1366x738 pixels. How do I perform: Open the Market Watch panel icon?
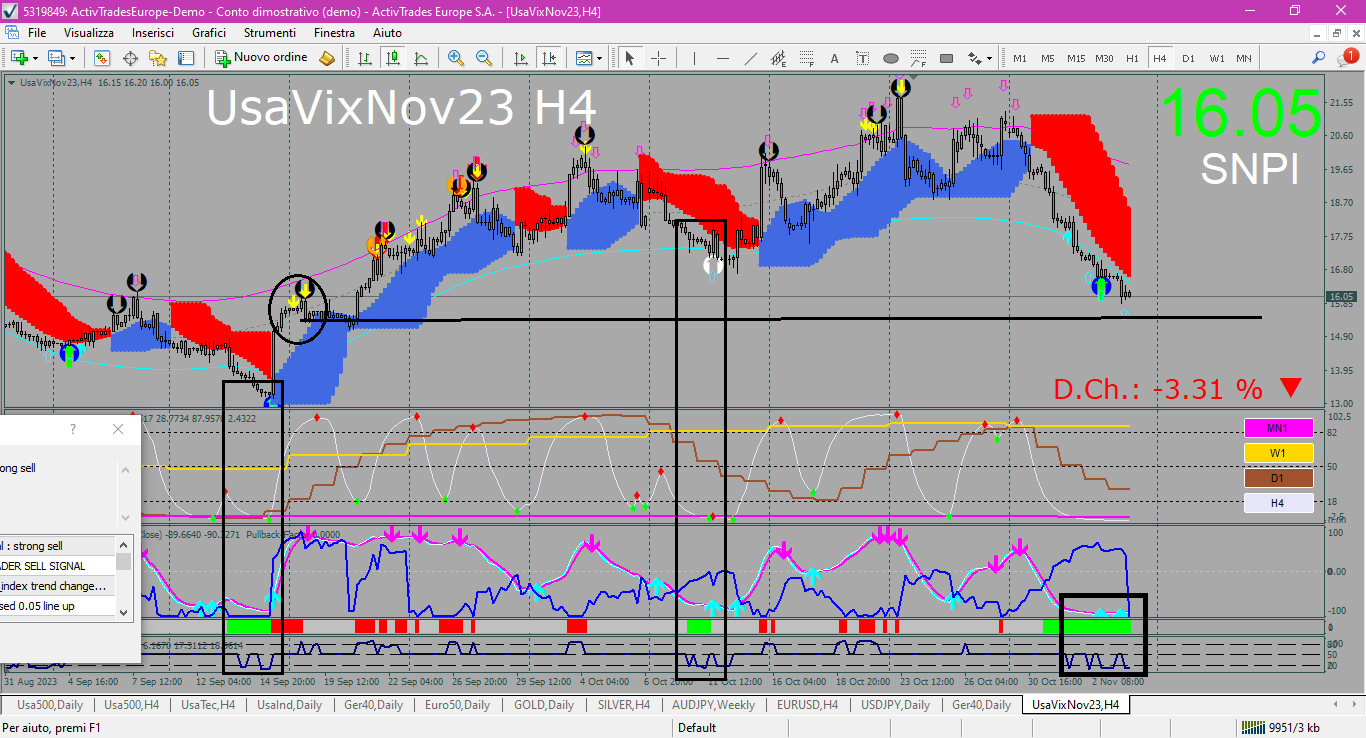(102, 58)
